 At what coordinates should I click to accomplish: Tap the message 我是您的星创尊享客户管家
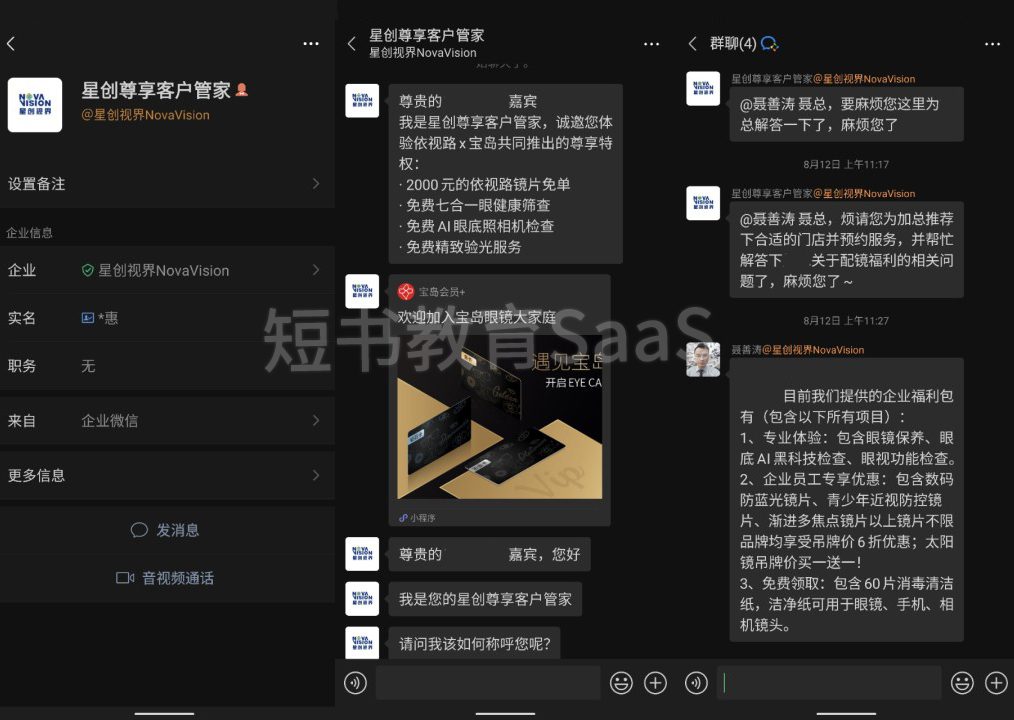click(485, 599)
